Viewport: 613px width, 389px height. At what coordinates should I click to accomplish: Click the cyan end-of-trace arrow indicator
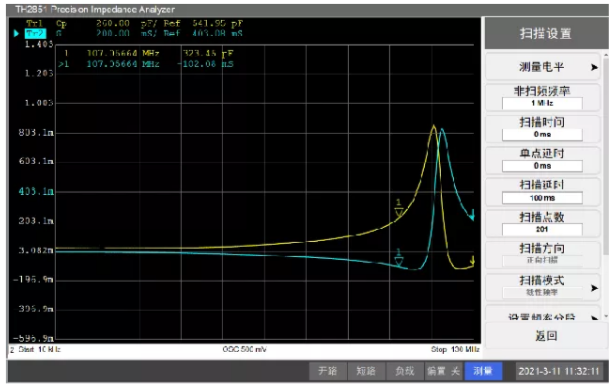[472, 215]
